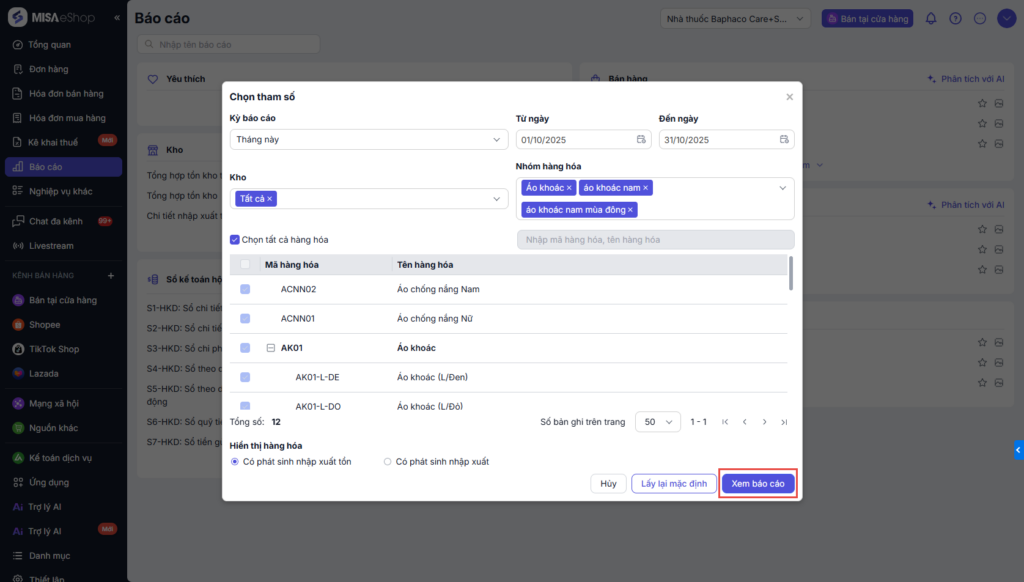Viewport: 1024px width, 582px height.
Task: Close the Chọn tham số dialog
Action: click(789, 97)
